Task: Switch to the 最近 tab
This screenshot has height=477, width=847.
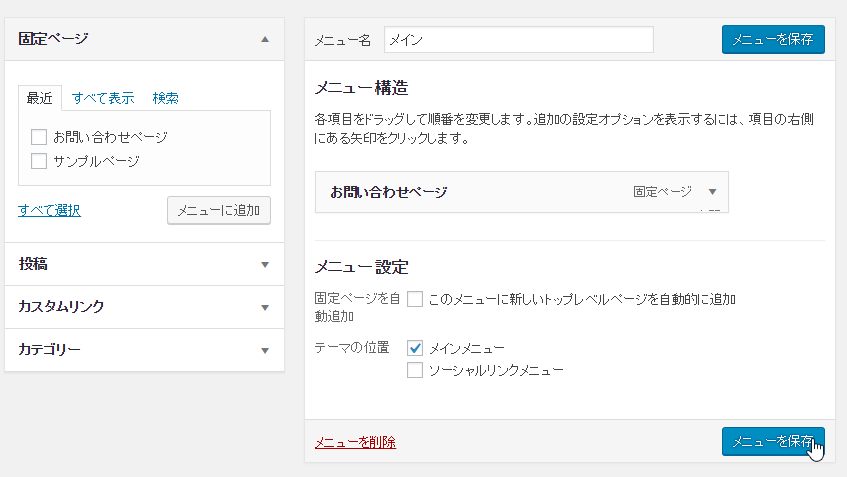Action: coord(40,98)
